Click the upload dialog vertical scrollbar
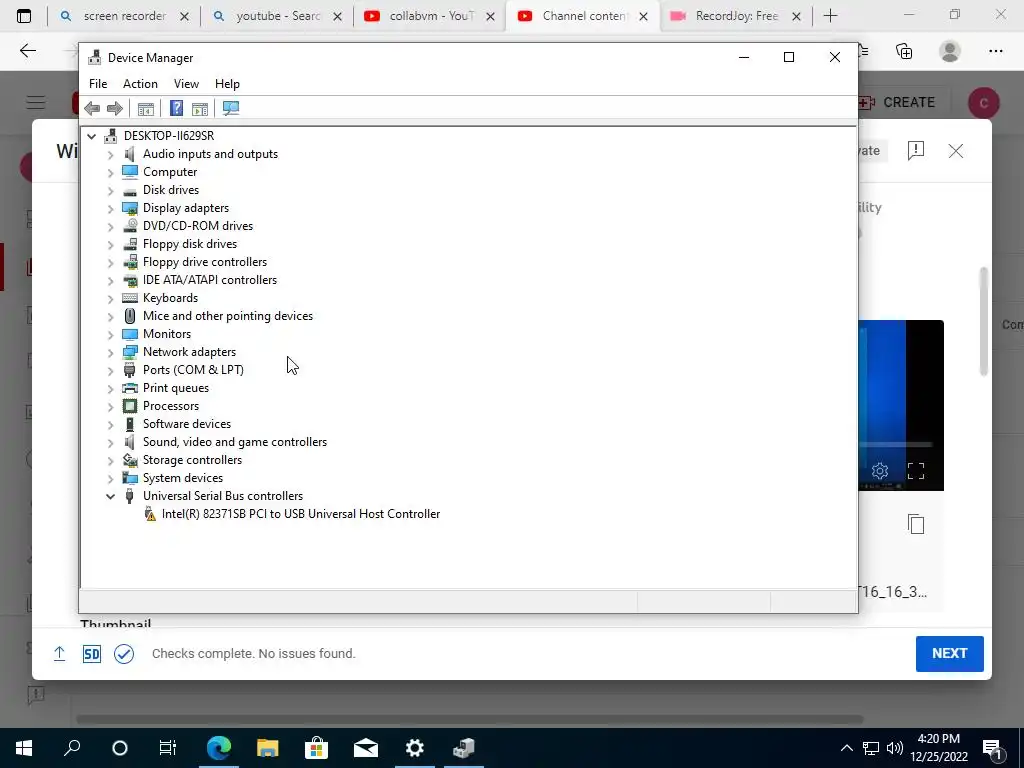 pos(984,321)
